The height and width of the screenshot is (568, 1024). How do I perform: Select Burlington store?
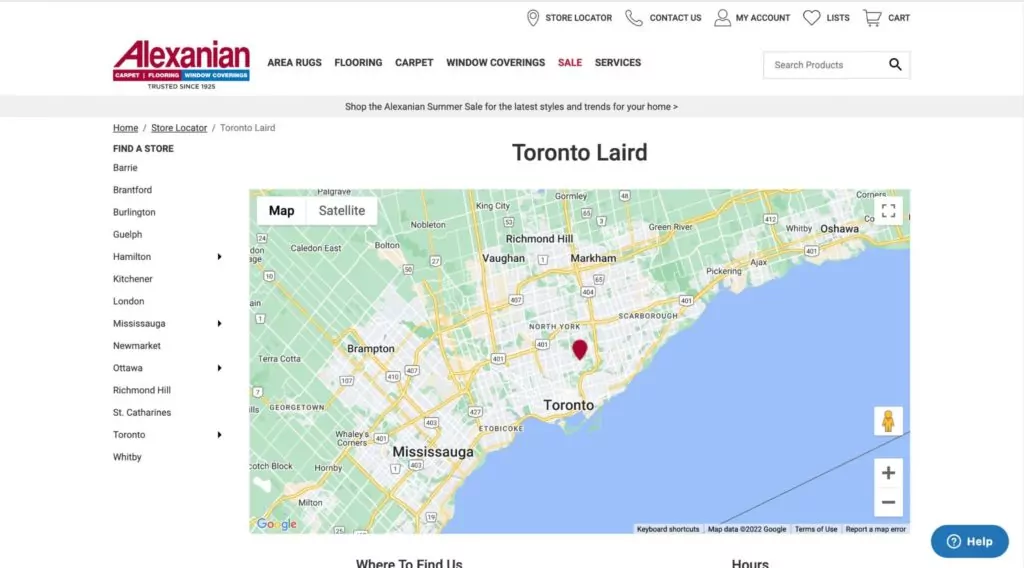[x=135, y=212]
